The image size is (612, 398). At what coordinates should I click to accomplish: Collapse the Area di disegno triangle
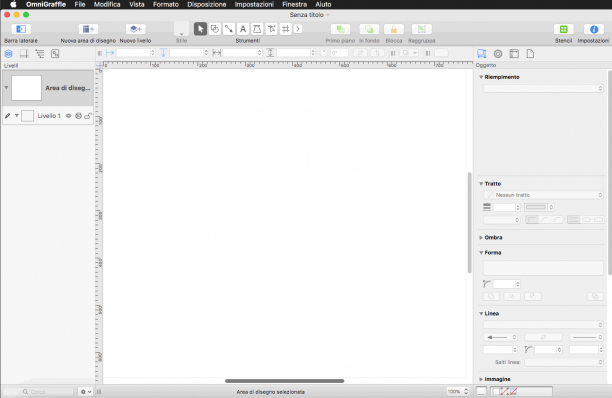coord(6,87)
